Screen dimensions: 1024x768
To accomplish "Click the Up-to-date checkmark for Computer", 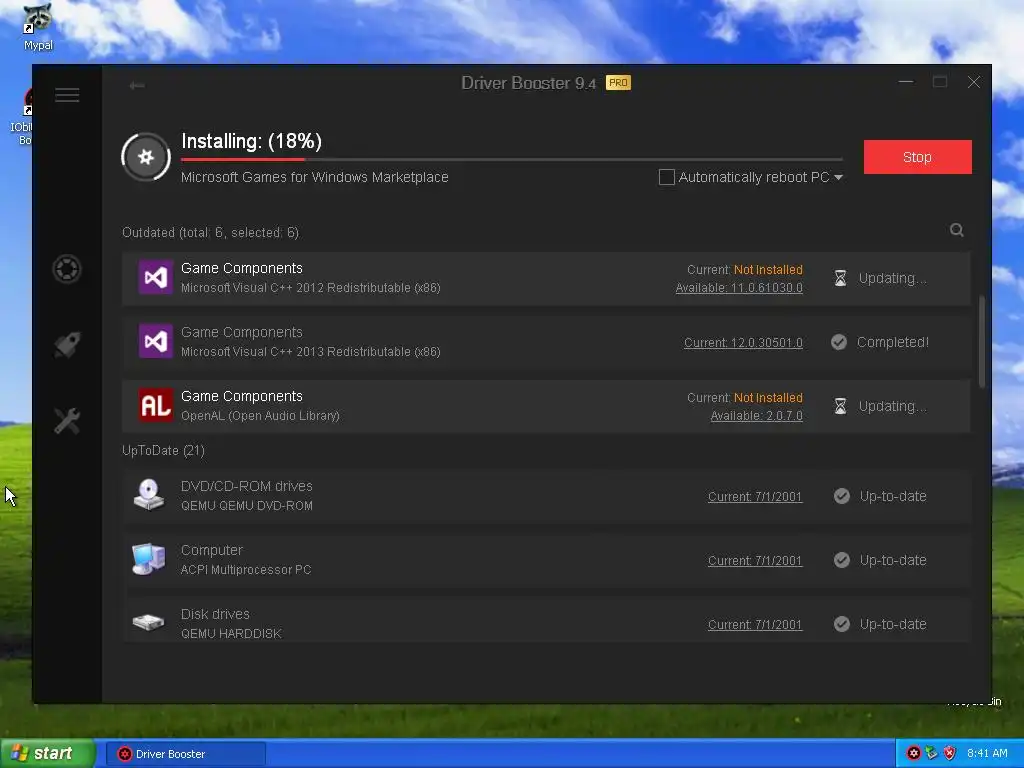I will pos(842,560).
